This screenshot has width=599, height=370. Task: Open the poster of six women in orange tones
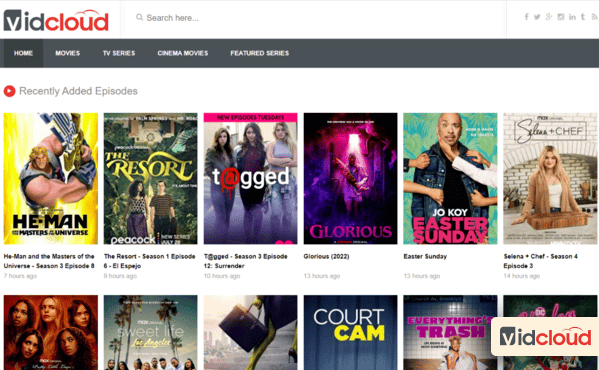point(51,332)
